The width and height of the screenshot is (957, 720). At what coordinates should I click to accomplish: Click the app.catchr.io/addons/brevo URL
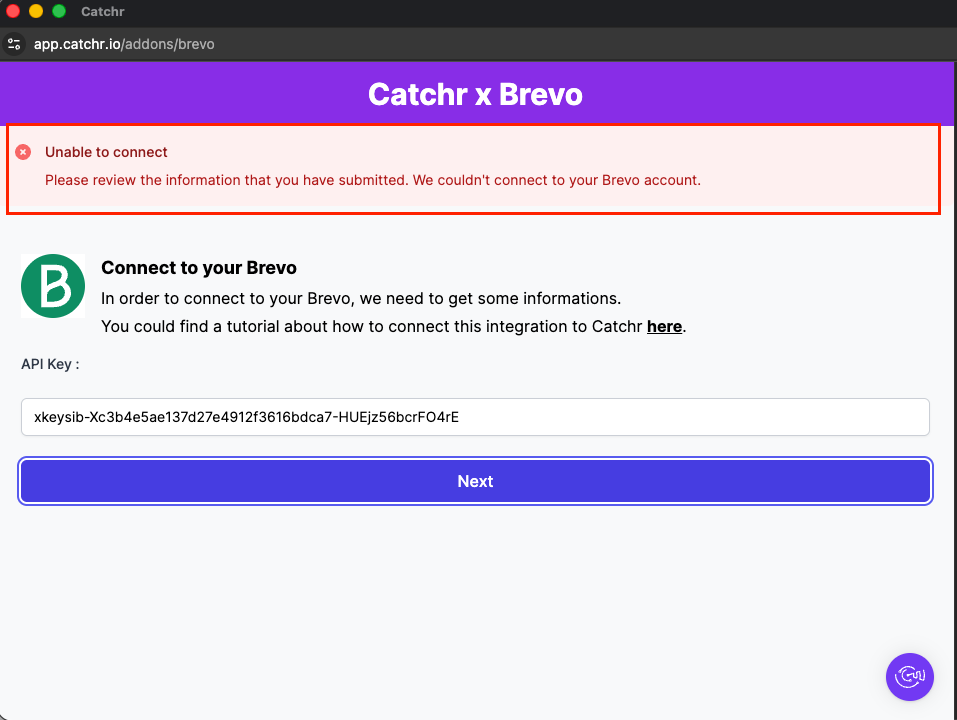[124, 44]
